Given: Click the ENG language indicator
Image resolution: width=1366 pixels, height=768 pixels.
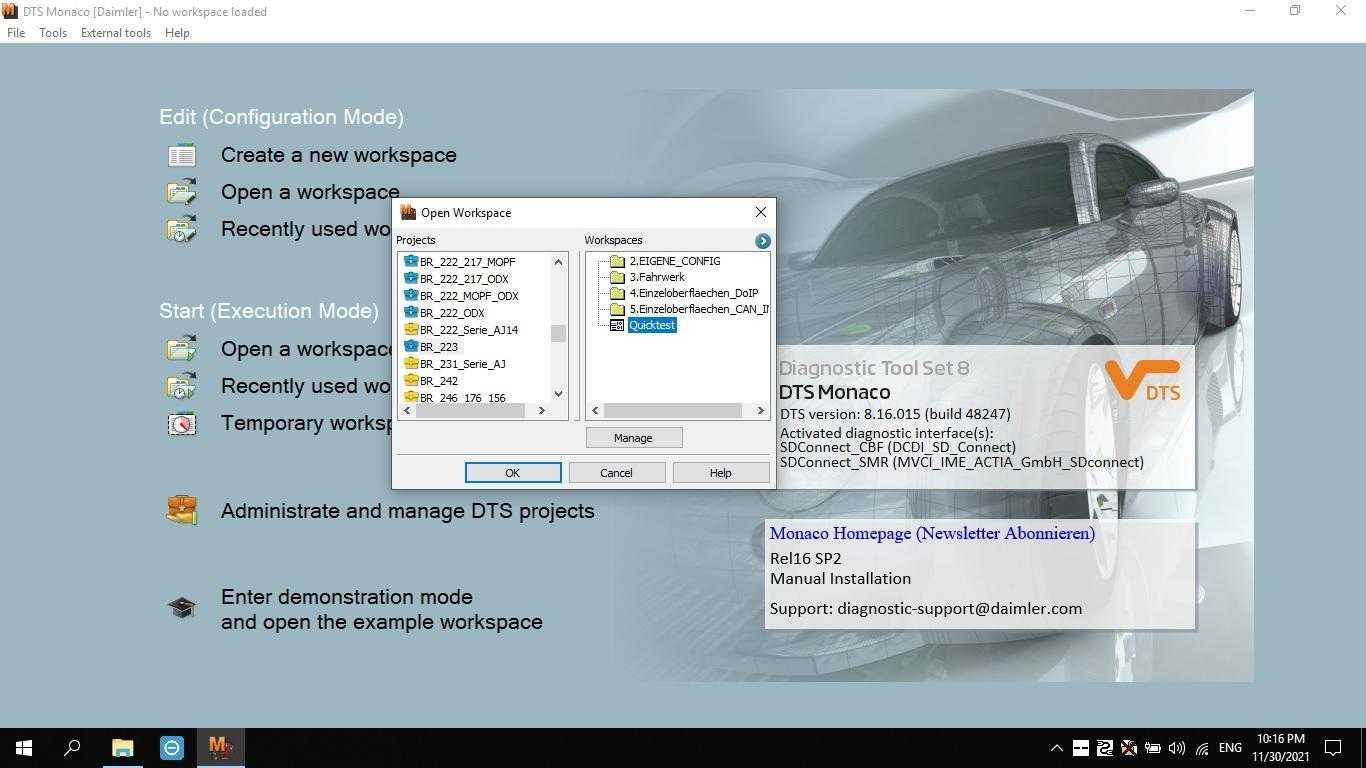Looking at the screenshot, I should click(x=1230, y=748).
